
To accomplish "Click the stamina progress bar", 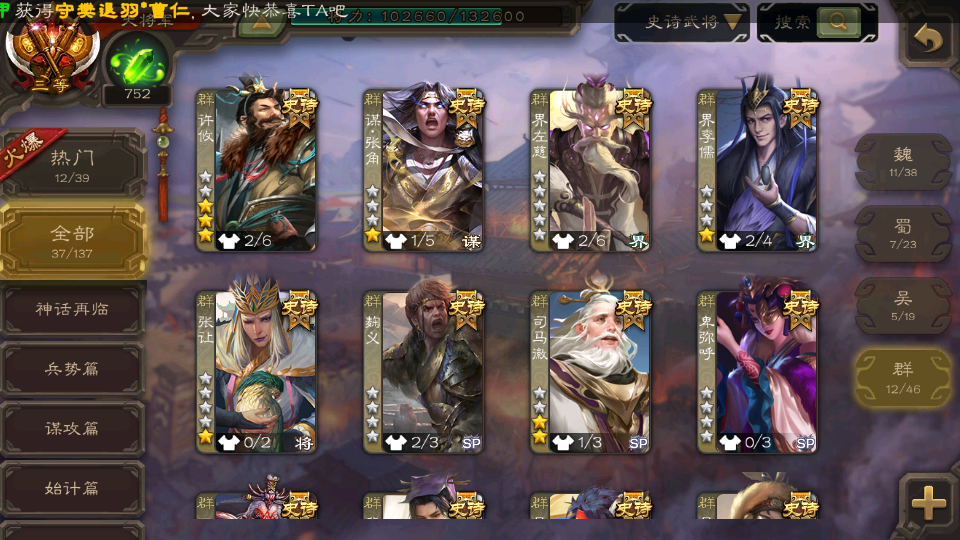I will click(426, 17).
